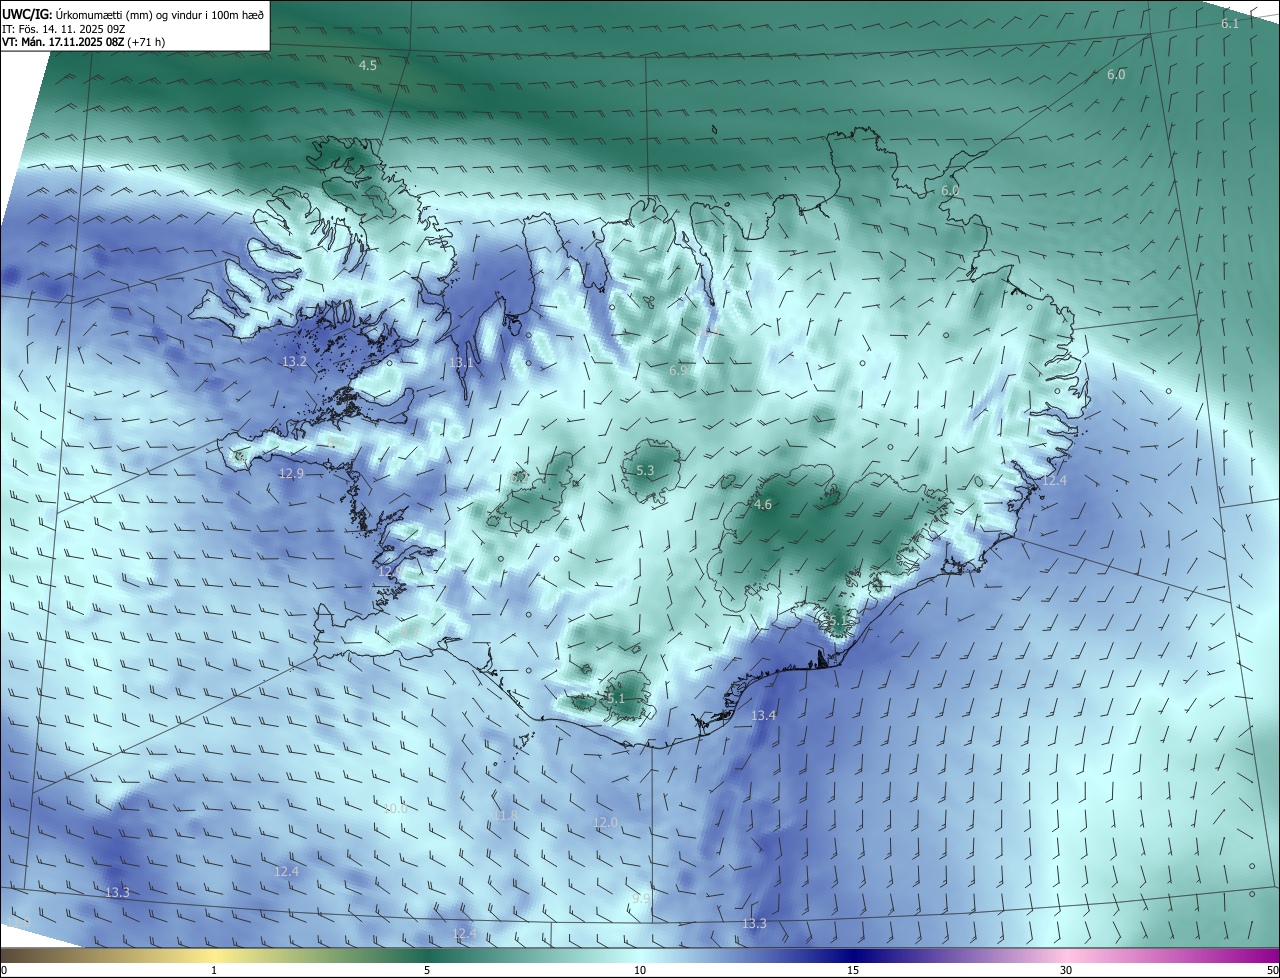The width and height of the screenshot is (1280, 978).
Task: Select the 13.4 value off the coast
Action: (763, 716)
